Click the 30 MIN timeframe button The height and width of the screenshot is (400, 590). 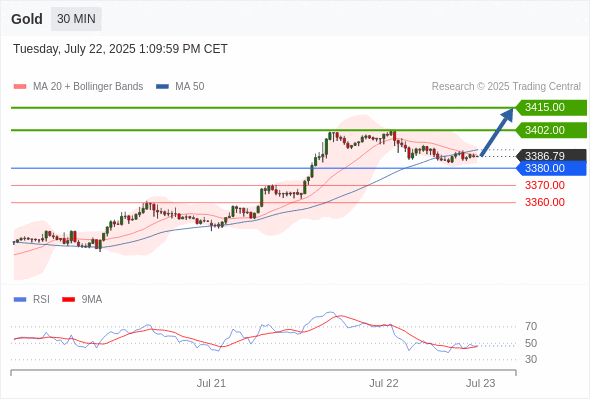point(76,19)
